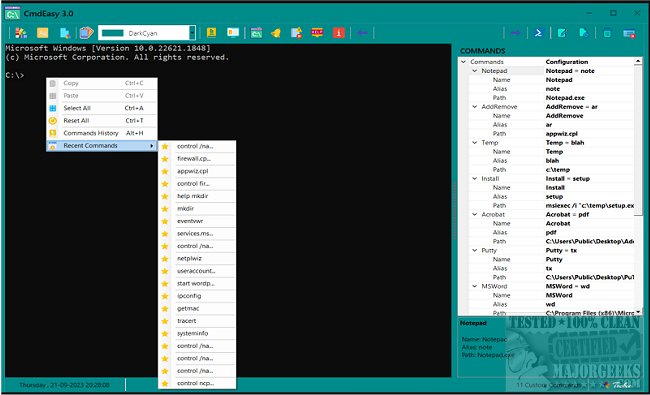Click the blue right arrow icon
The image size is (650, 395).
515,33
